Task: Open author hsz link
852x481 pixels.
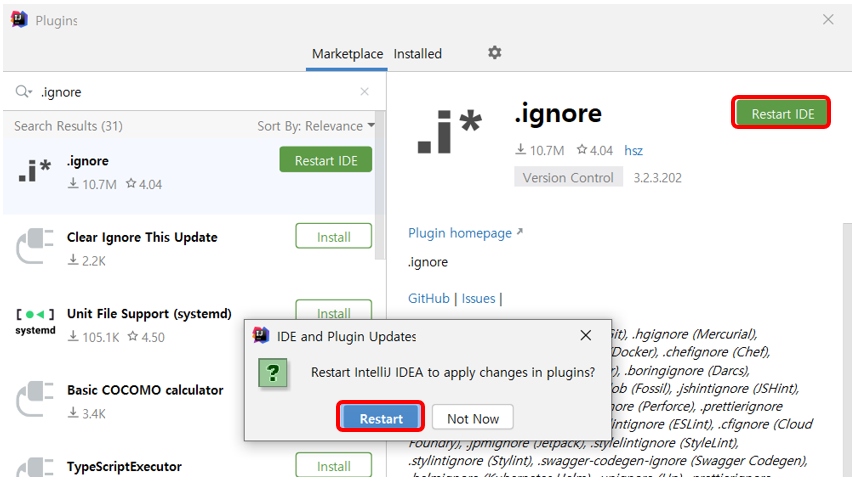Action: coord(633,151)
